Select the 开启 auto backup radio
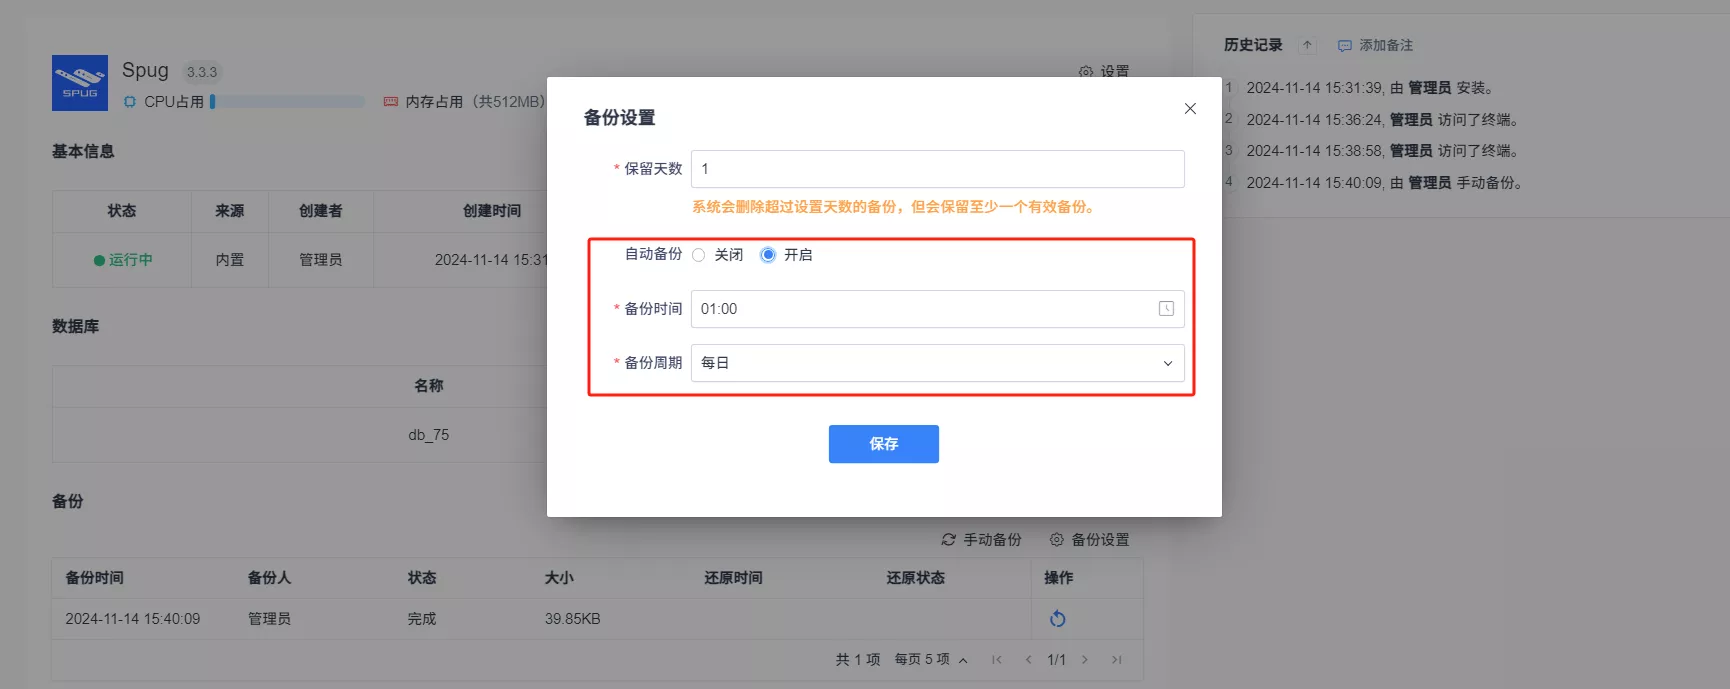Image resolution: width=1730 pixels, height=689 pixels. click(x=768, y=255)
